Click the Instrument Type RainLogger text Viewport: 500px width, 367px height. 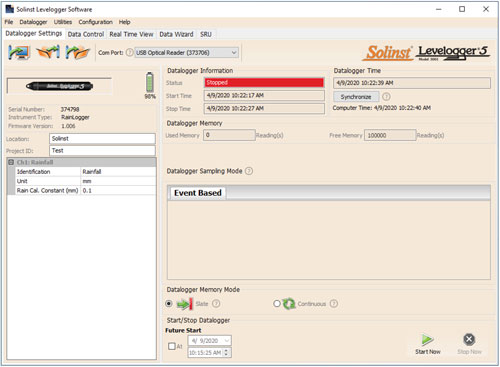(x=75, y=117)
